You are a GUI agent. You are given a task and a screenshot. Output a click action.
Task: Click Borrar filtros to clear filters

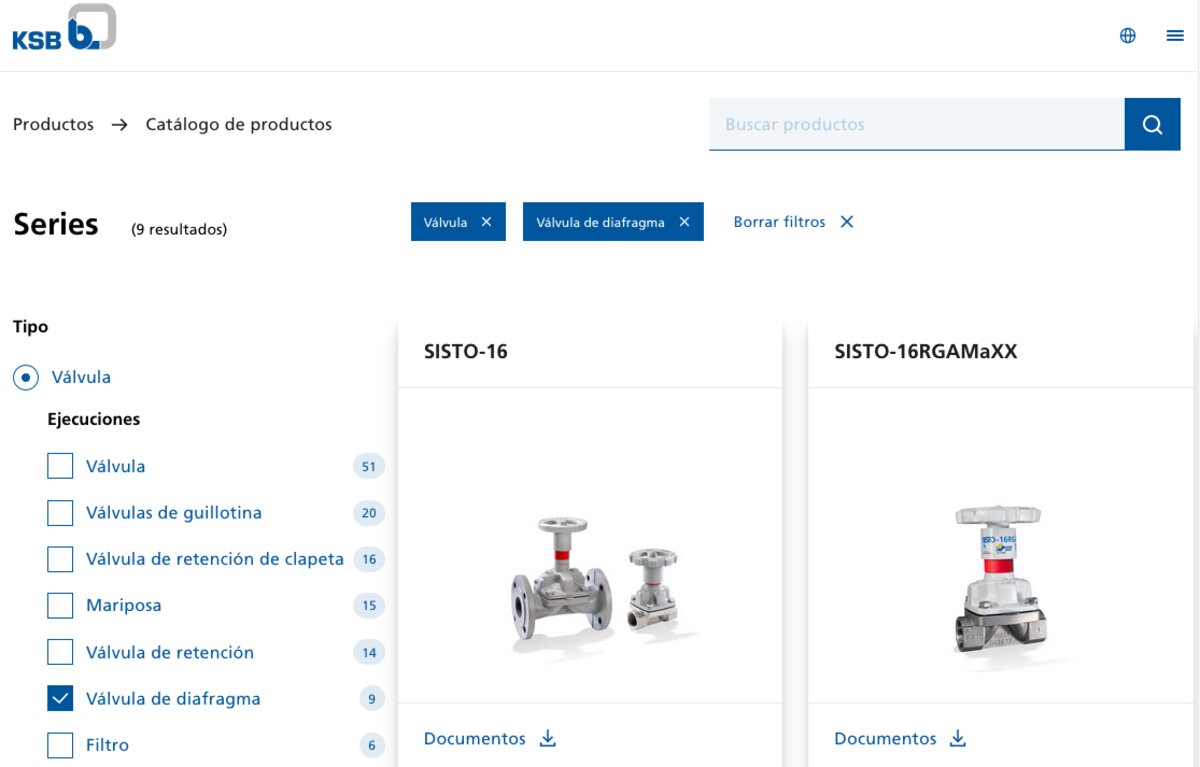(x=793, y=222)
